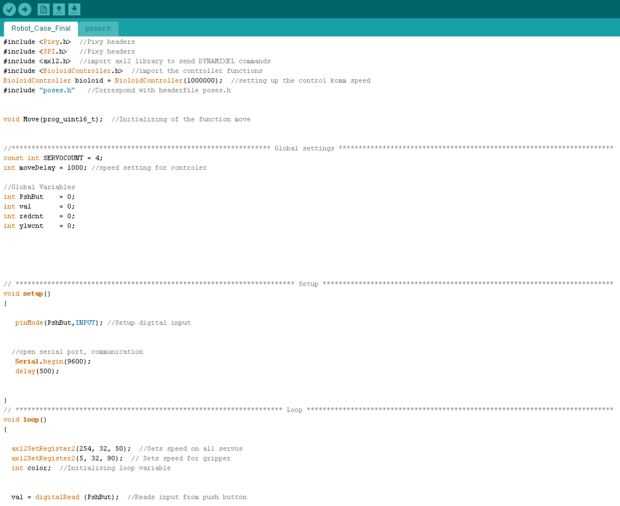Screen dimensions: 620x506
Task: Click the Upload arrow button
Action: [25, 9]
